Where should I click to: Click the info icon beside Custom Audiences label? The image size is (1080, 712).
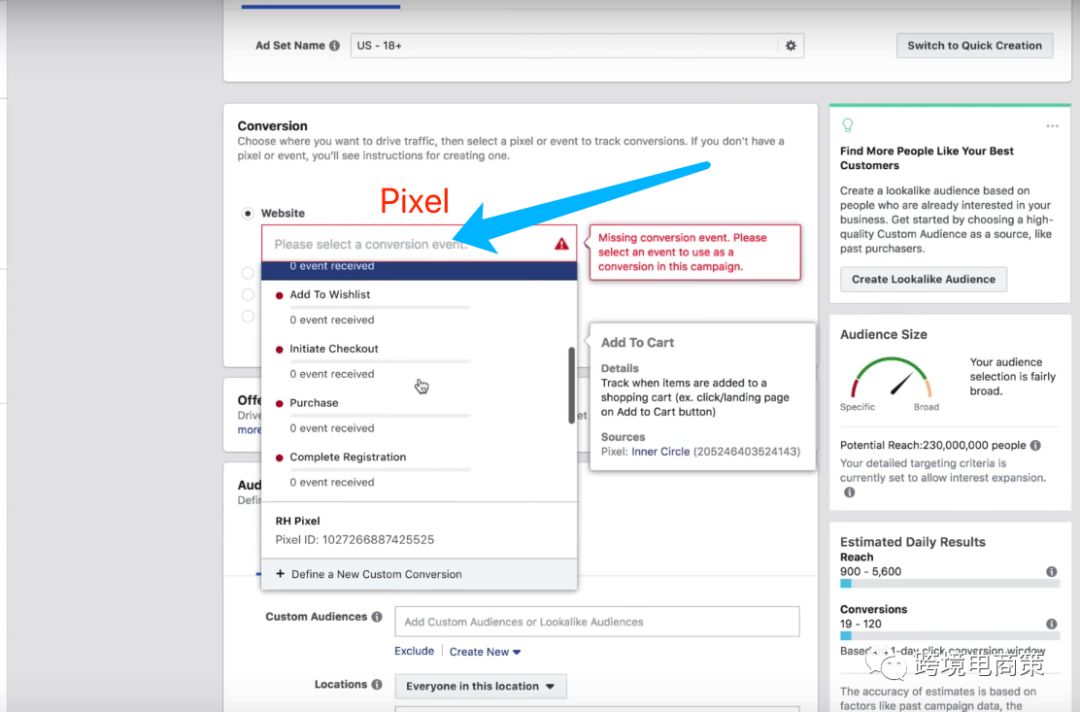[377, 617]
